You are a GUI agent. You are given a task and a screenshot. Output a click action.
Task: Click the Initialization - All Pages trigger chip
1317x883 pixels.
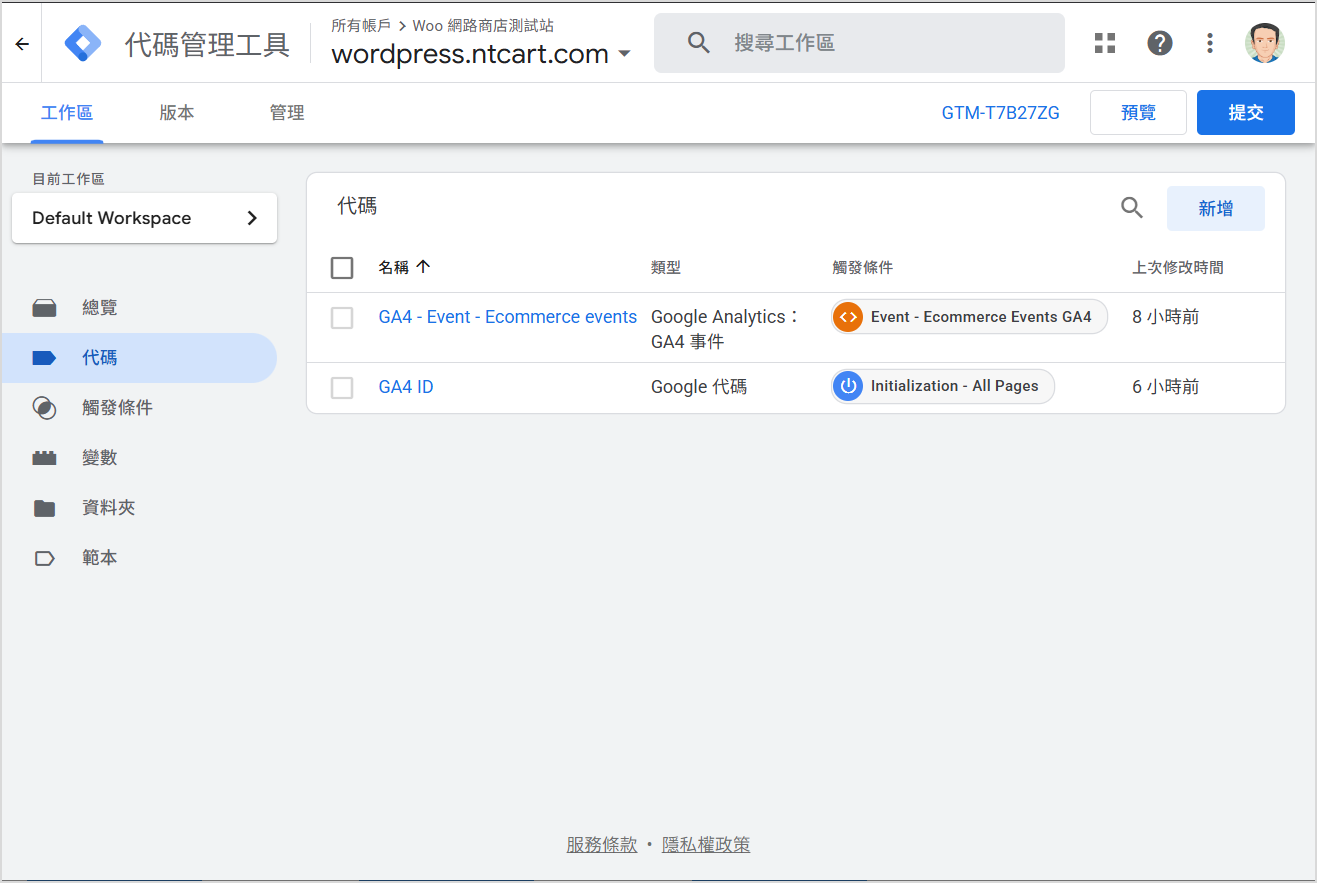point(943,386)
